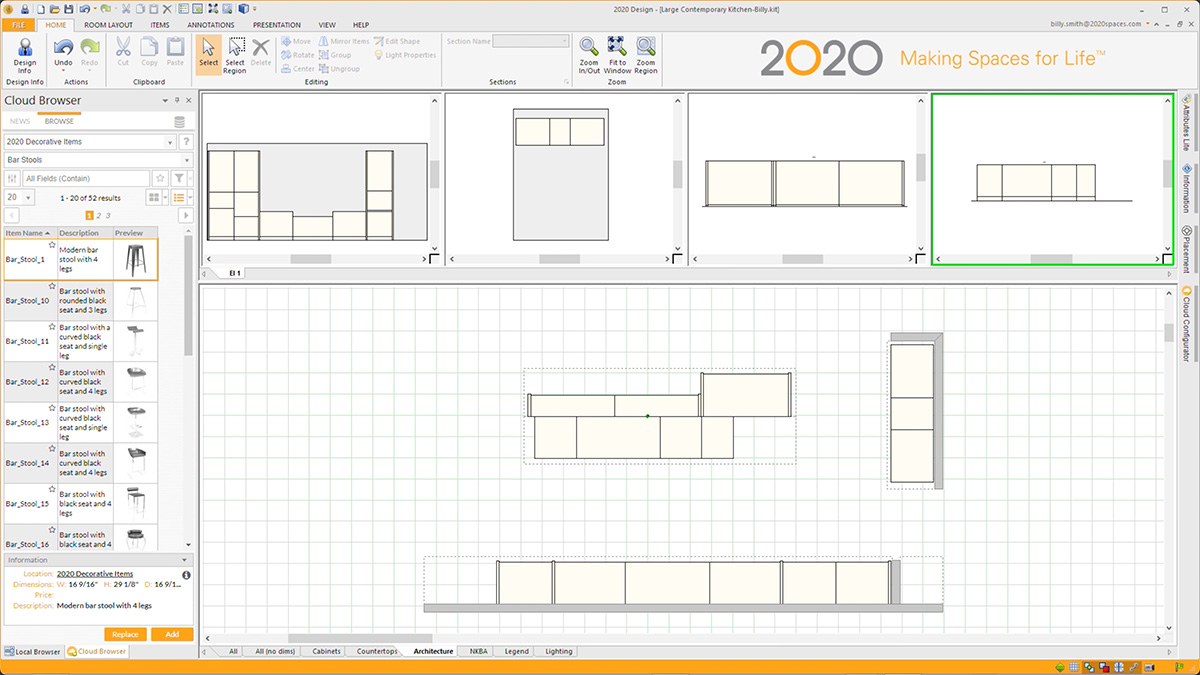Viewport: 1200px width, 675px height.
Task: Click the Redo ribbon button
Action: (x=89, y=52)
